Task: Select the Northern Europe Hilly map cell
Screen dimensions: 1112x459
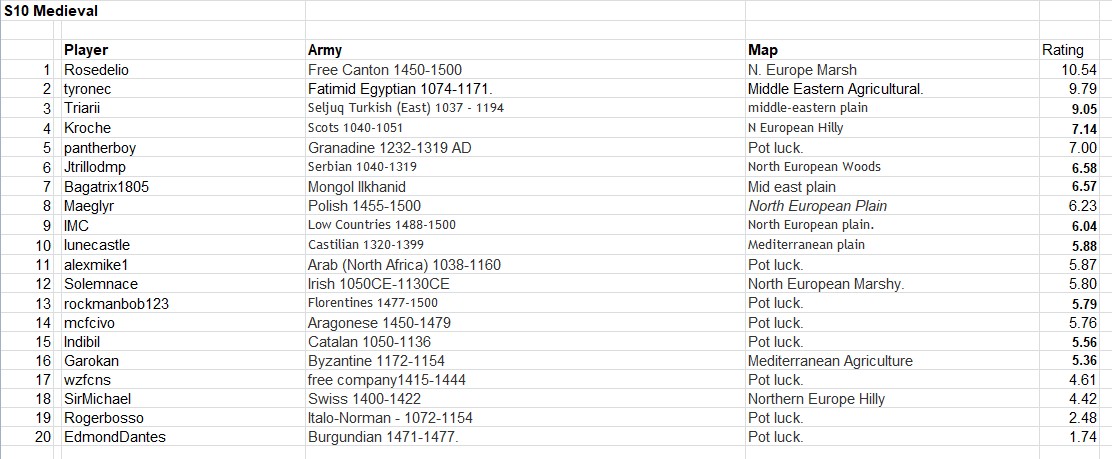Action: [816, 400]
